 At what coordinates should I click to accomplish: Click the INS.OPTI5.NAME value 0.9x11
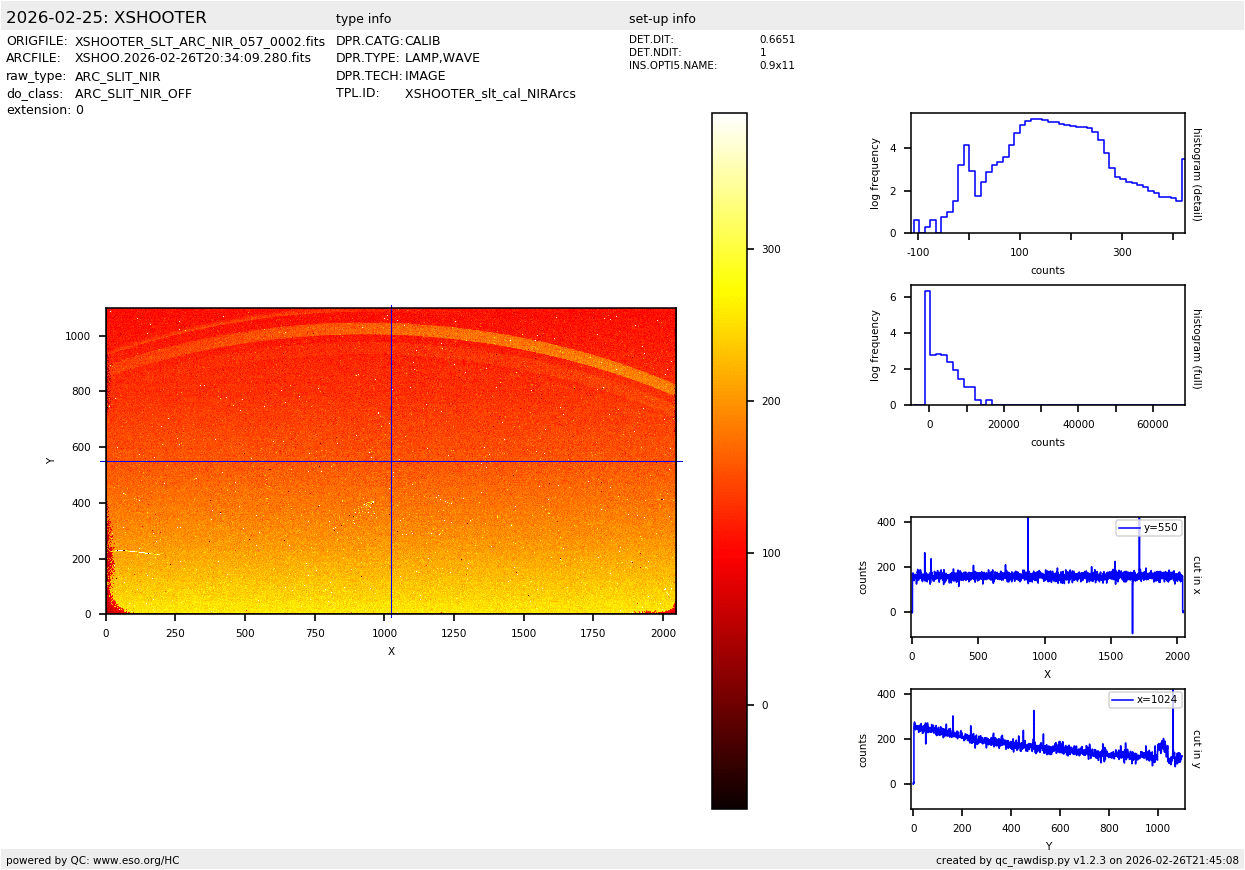777,66
